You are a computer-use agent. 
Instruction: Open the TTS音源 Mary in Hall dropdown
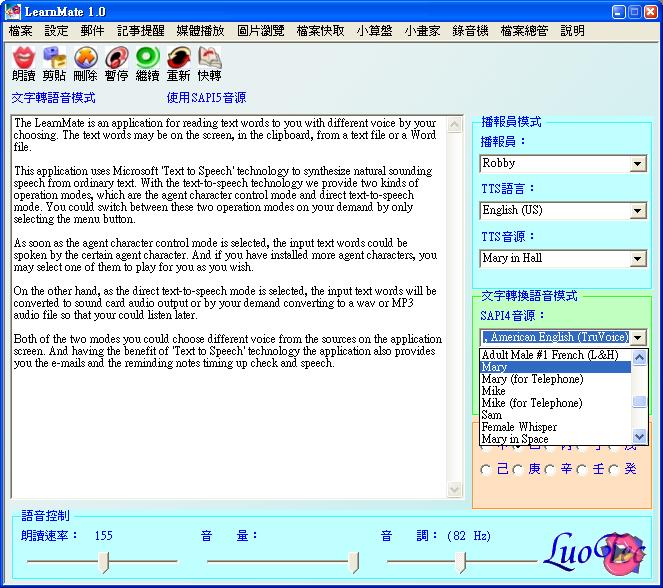coord(638,258)
